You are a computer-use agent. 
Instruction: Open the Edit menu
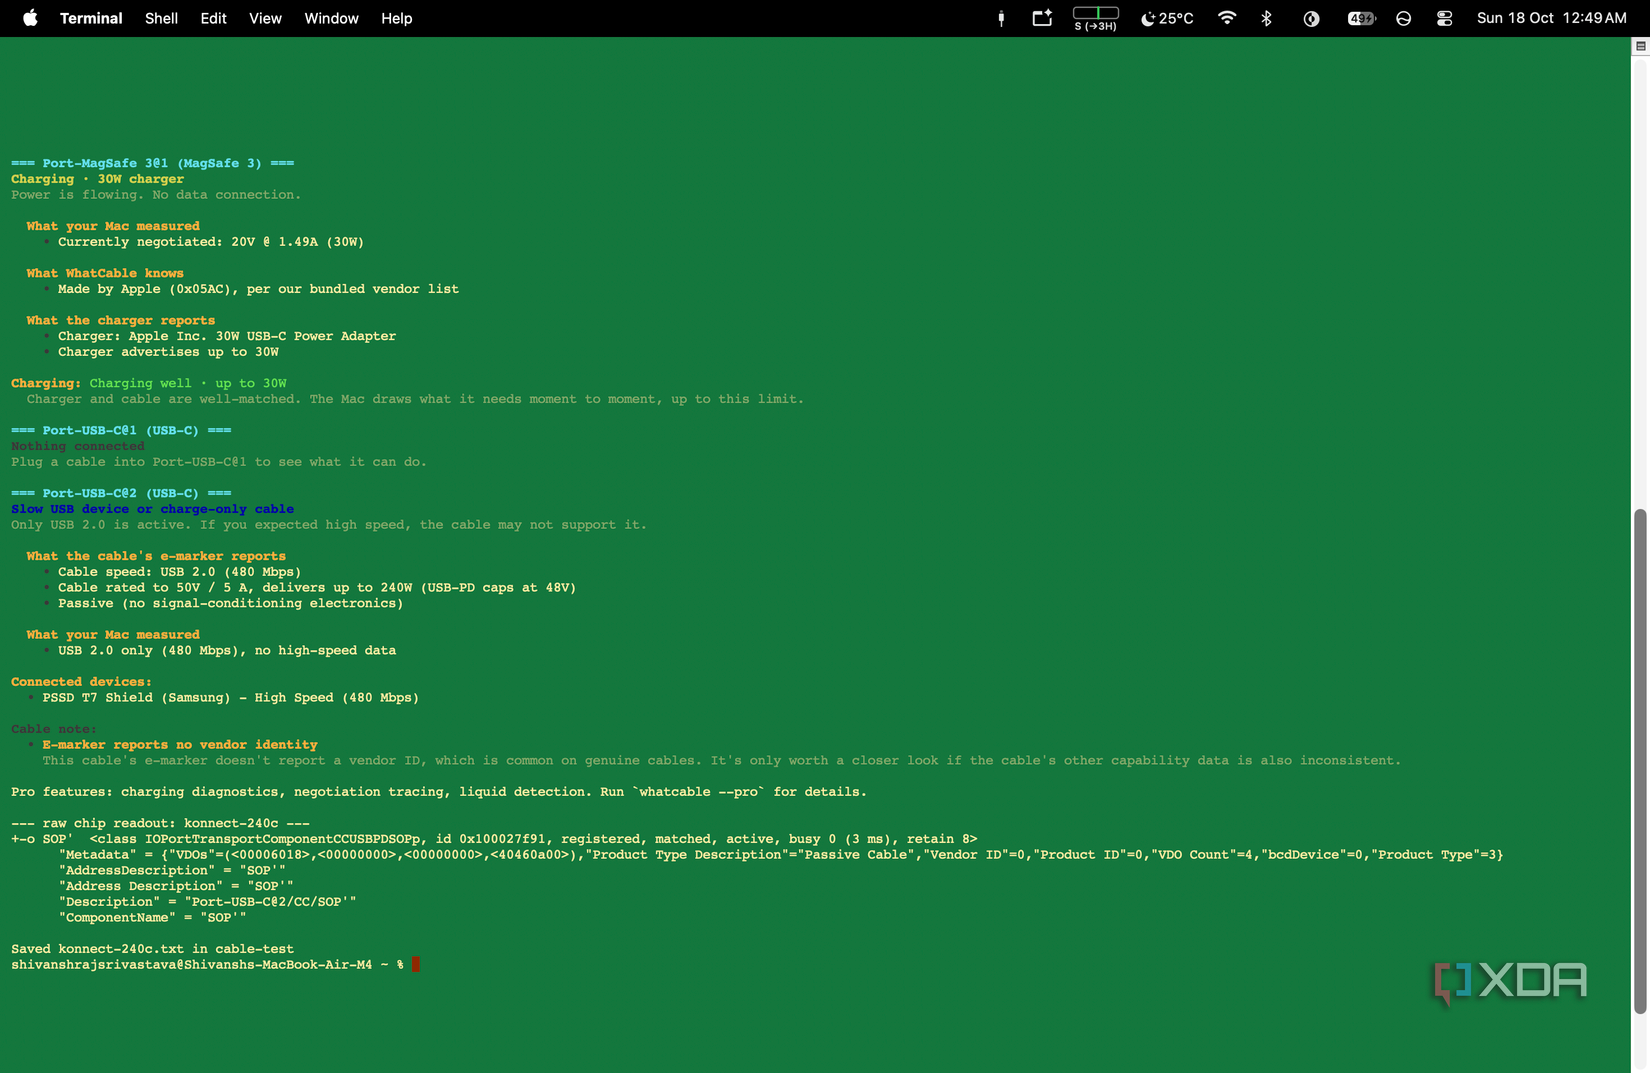(x=213, y=18)
